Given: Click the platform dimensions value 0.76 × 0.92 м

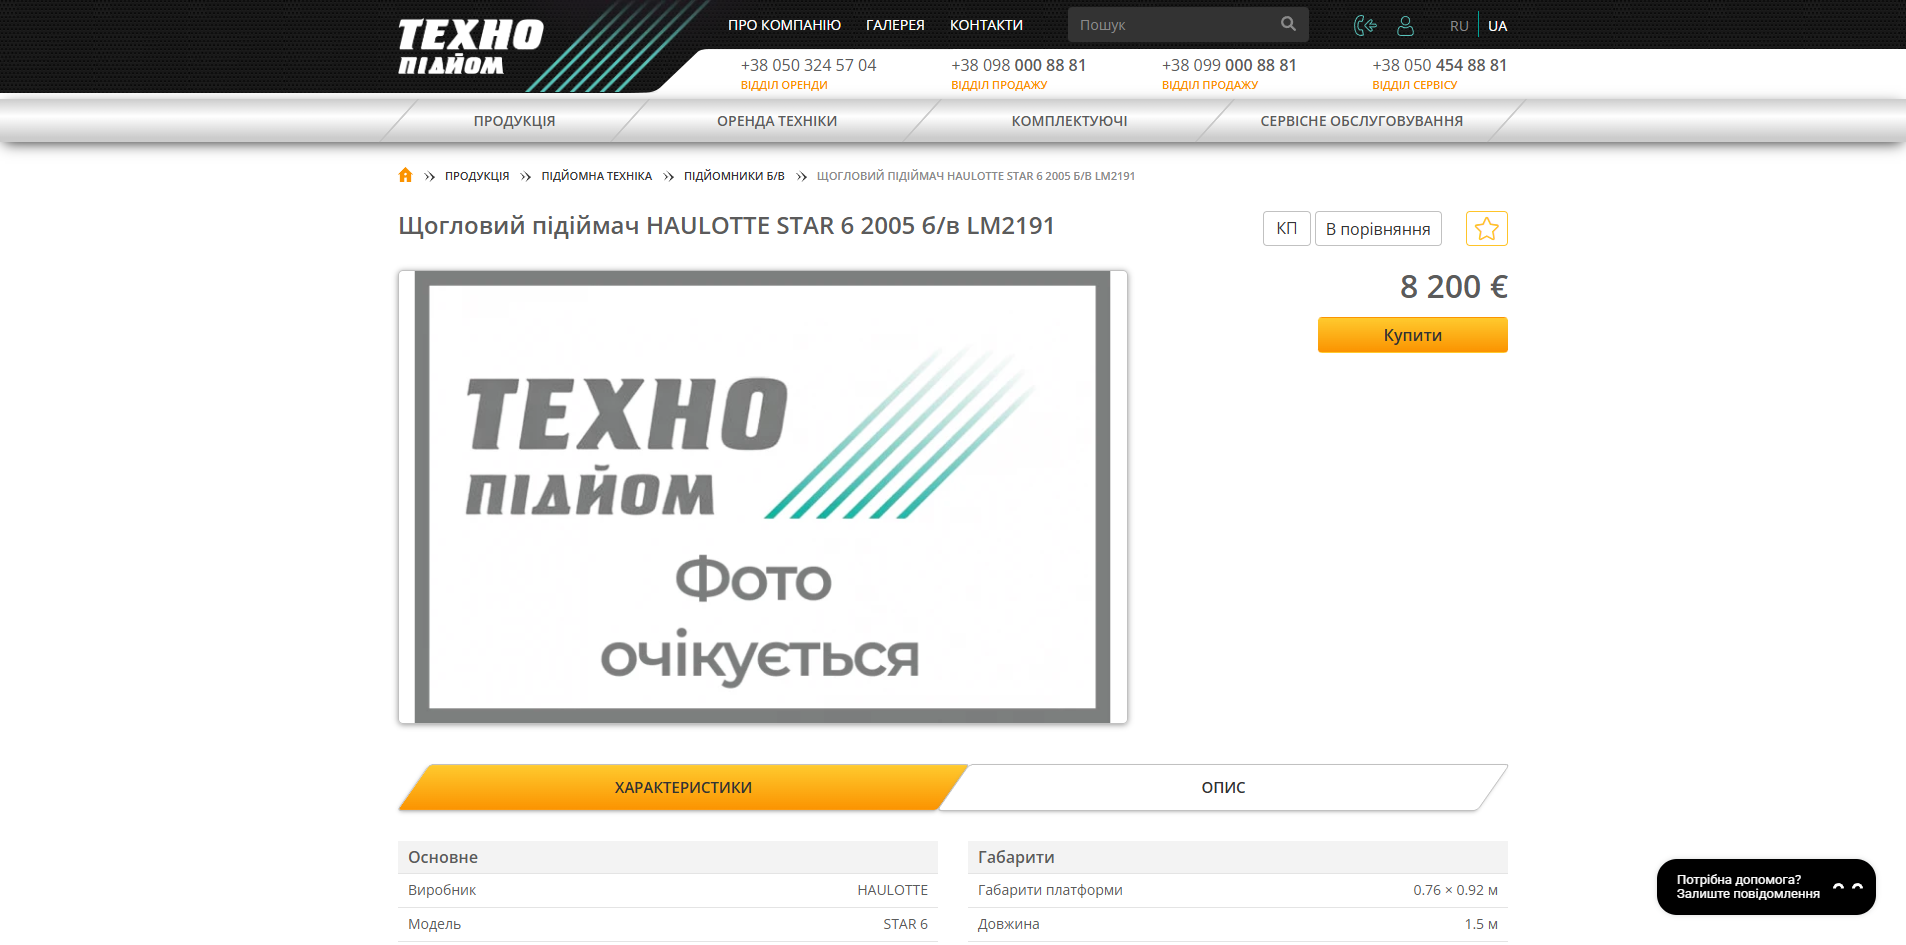Looking at the screenshot, I should 1455,890.
